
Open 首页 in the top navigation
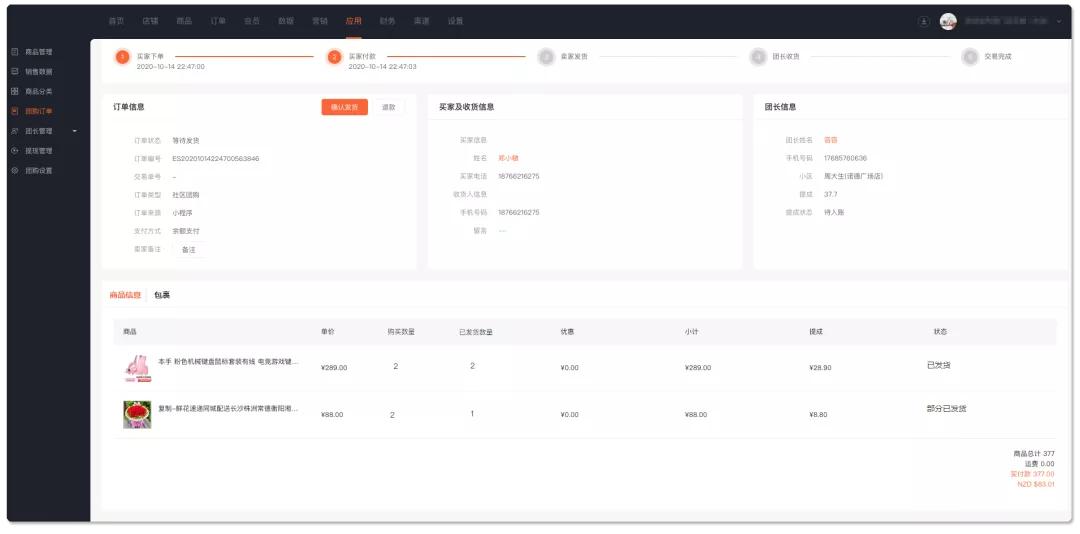(116, 21)
